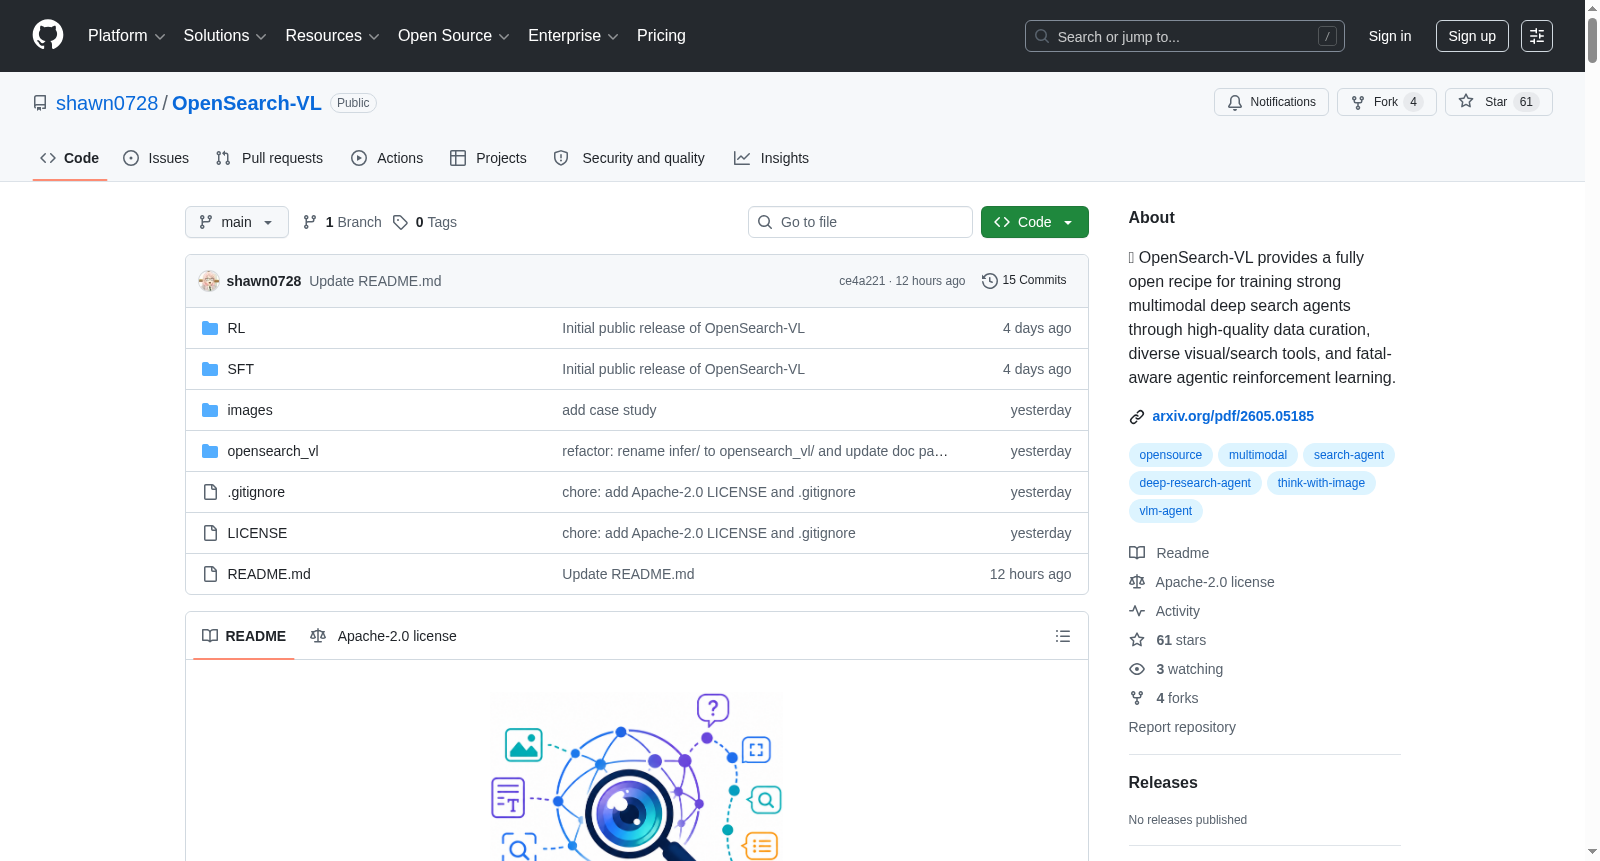This screenshot has width=1600, height=861.
Task: Click the Report repository link
Action: coord(1182,727)
